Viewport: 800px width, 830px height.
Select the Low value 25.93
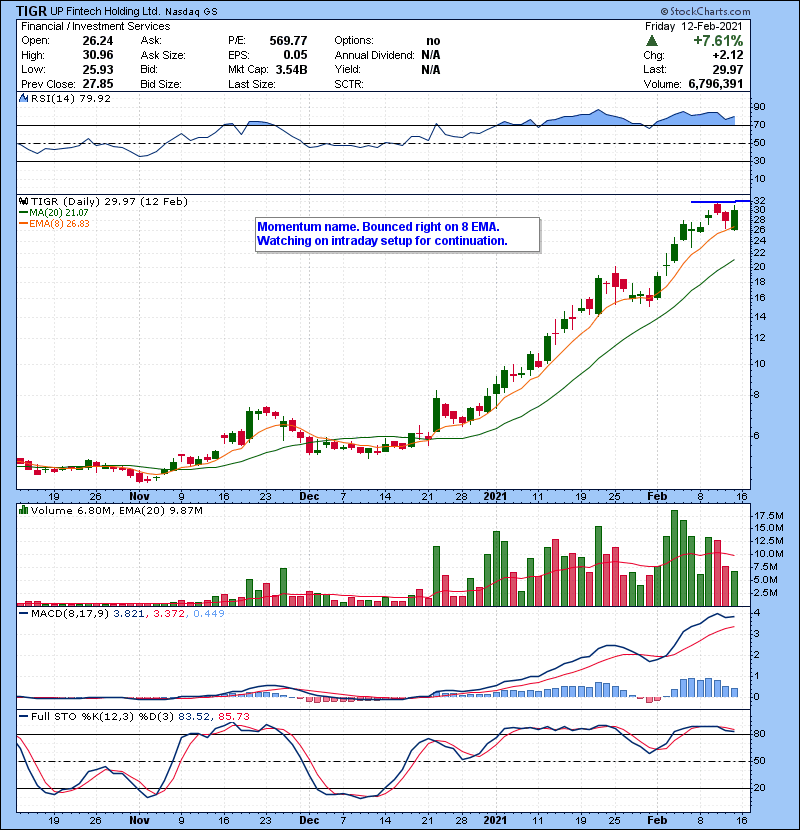point(98,69)
